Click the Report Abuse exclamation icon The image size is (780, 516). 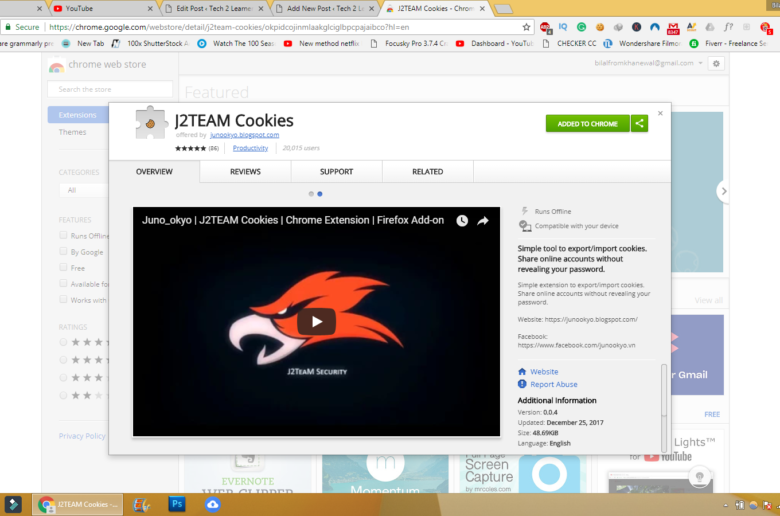(x=522, y=384)
